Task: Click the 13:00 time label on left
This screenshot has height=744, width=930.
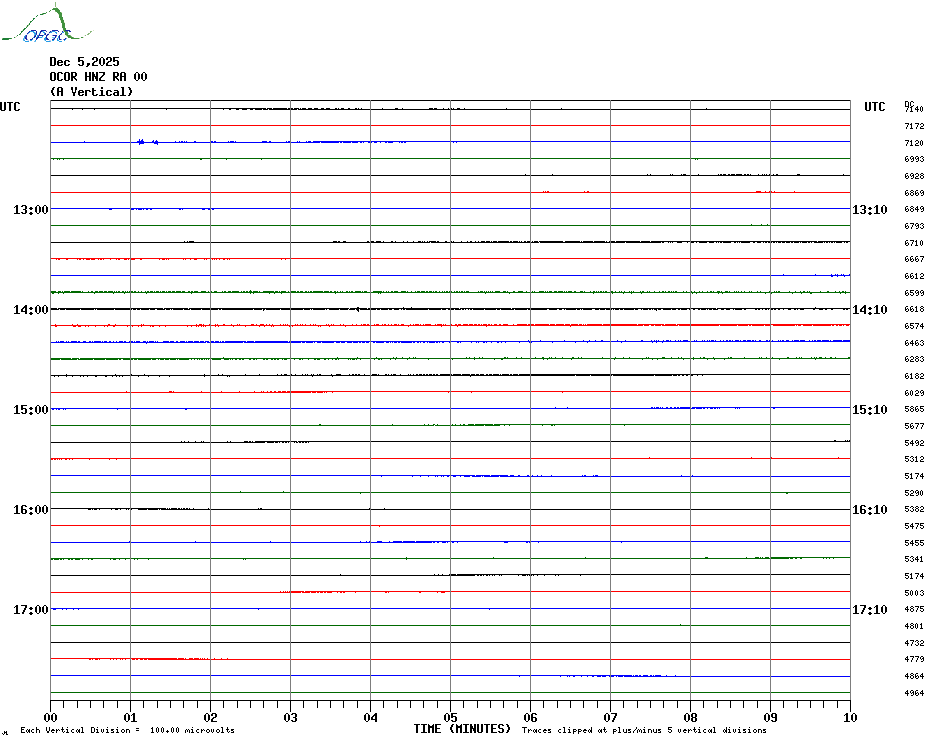Action: click(x=30, y=210)
